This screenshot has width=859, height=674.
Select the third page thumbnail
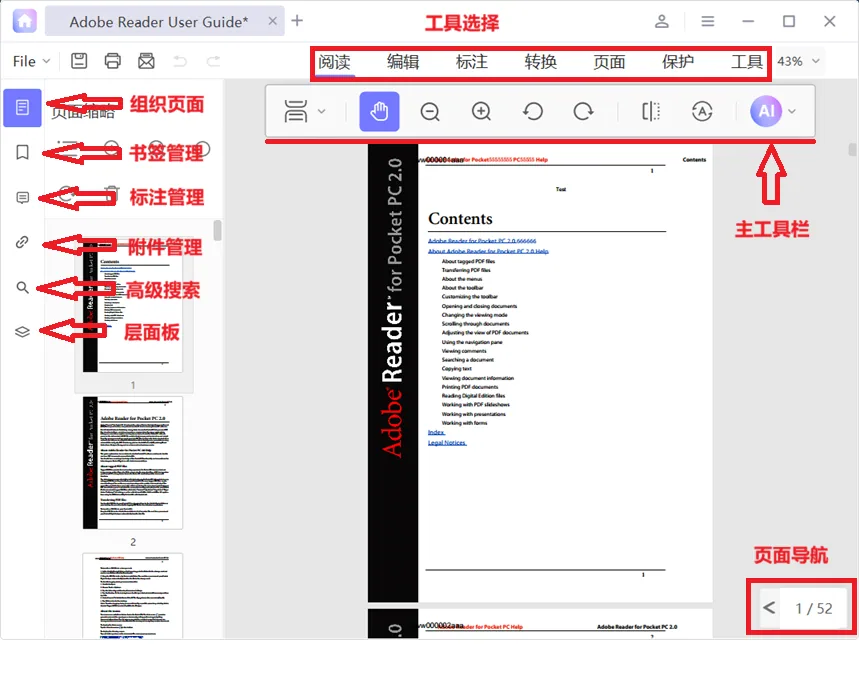133,596
